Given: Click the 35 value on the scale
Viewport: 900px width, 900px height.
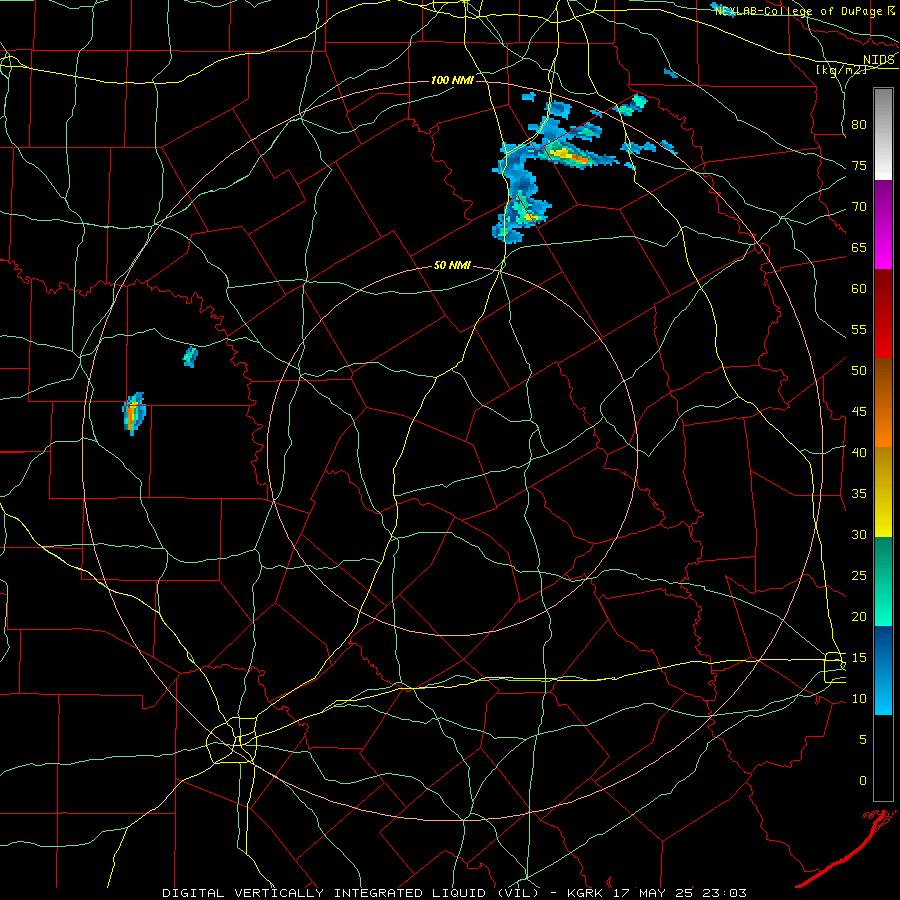Looking at the screenshot, I should (859, 494).
